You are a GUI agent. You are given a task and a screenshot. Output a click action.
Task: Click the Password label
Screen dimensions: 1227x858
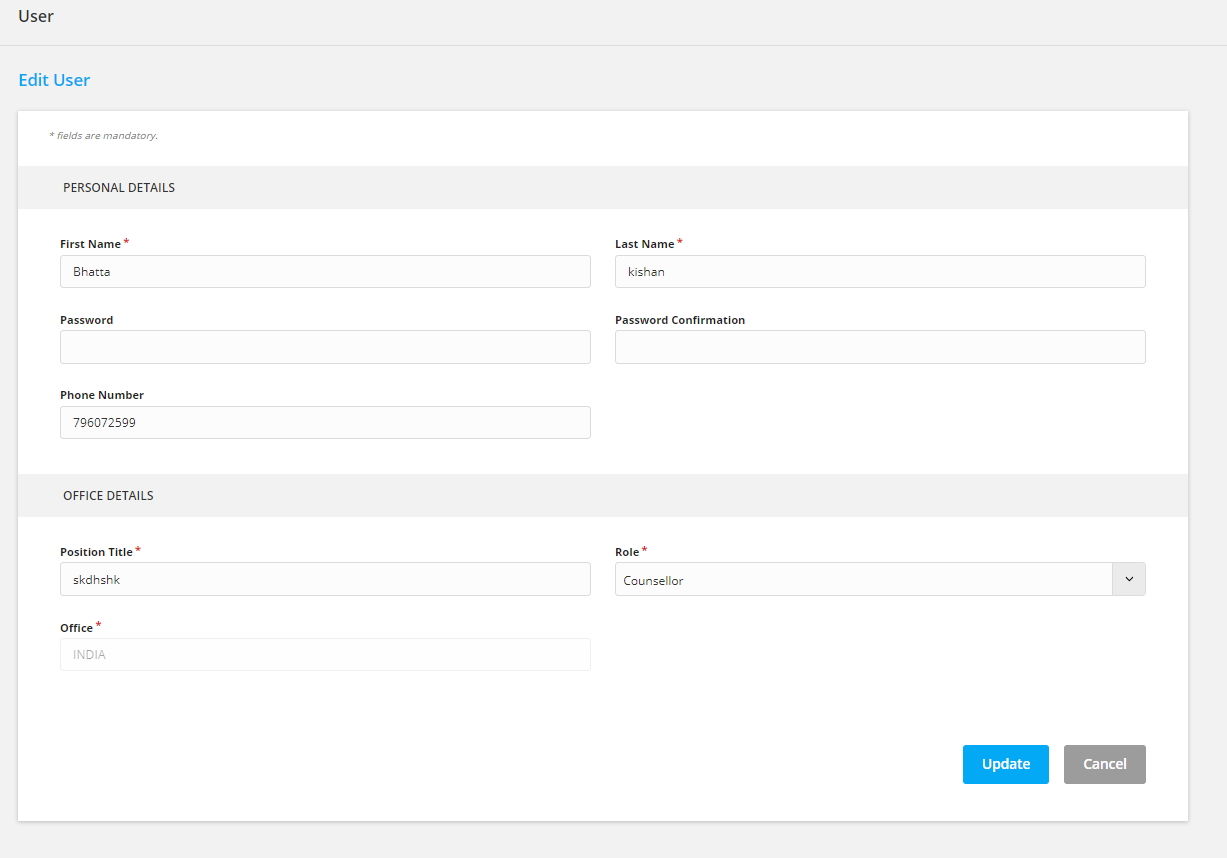click(87, 320)
